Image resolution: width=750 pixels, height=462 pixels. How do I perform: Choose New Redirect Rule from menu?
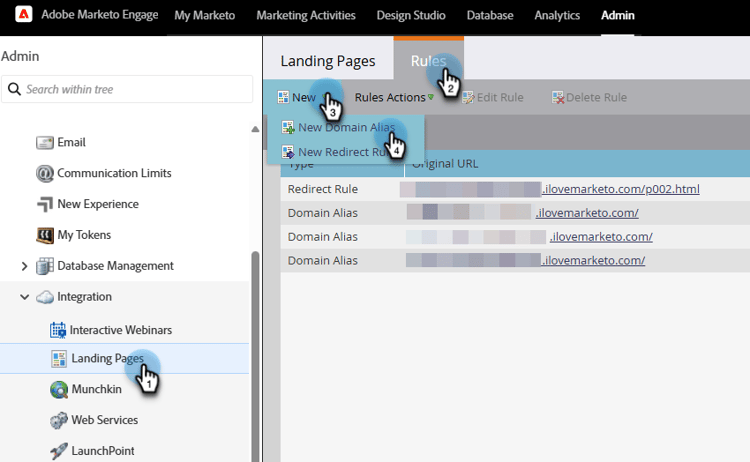(345, 152)
